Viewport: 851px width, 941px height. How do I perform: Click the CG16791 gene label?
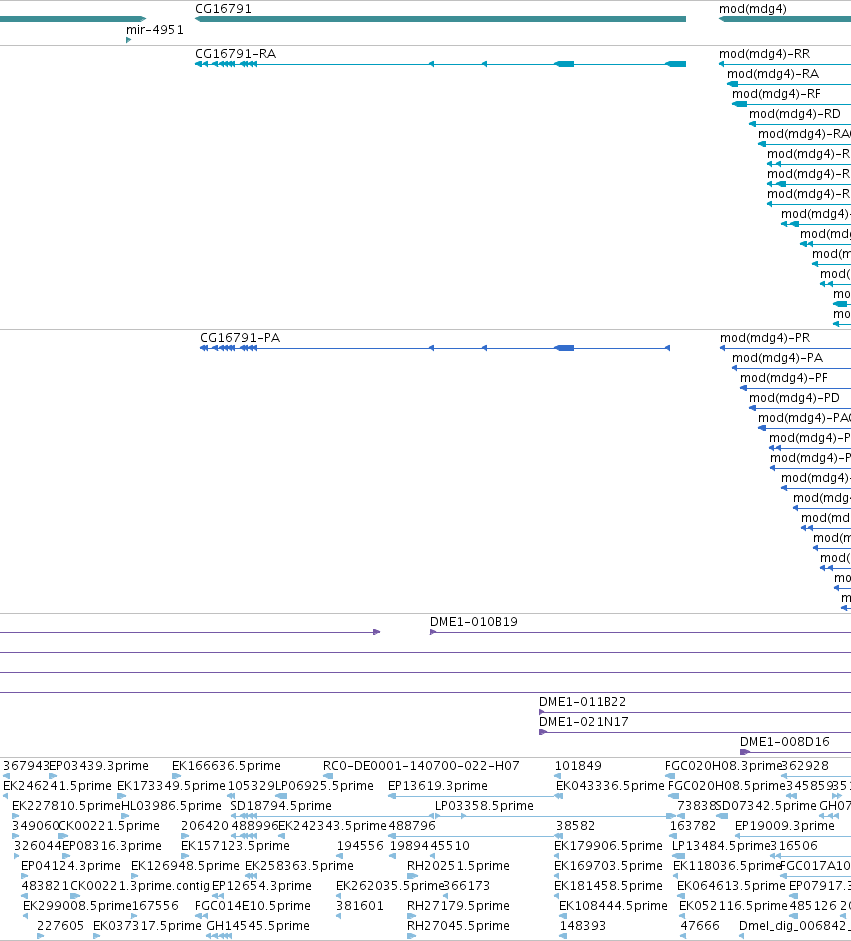(223, 9)
